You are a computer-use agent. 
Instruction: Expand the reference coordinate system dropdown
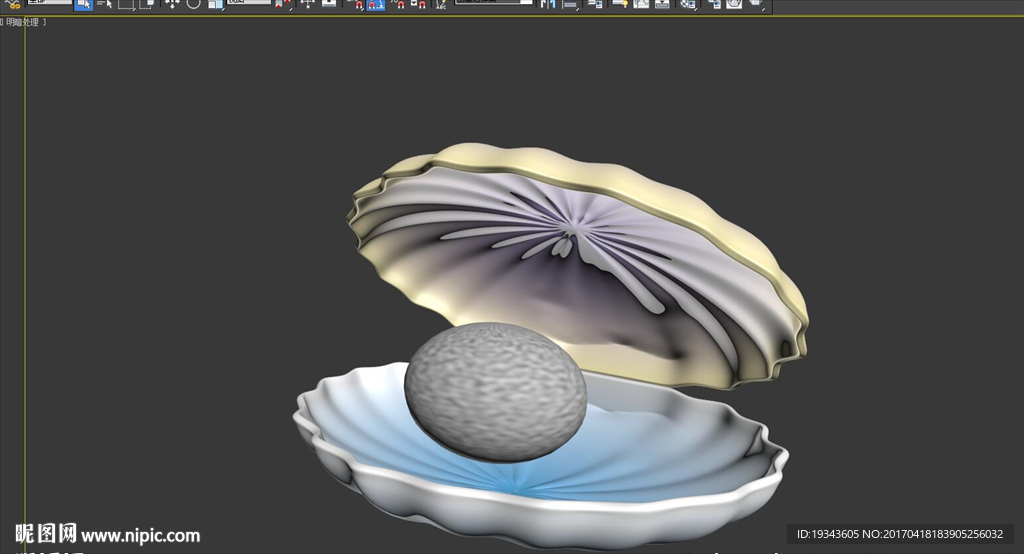(x=250, y=3)
